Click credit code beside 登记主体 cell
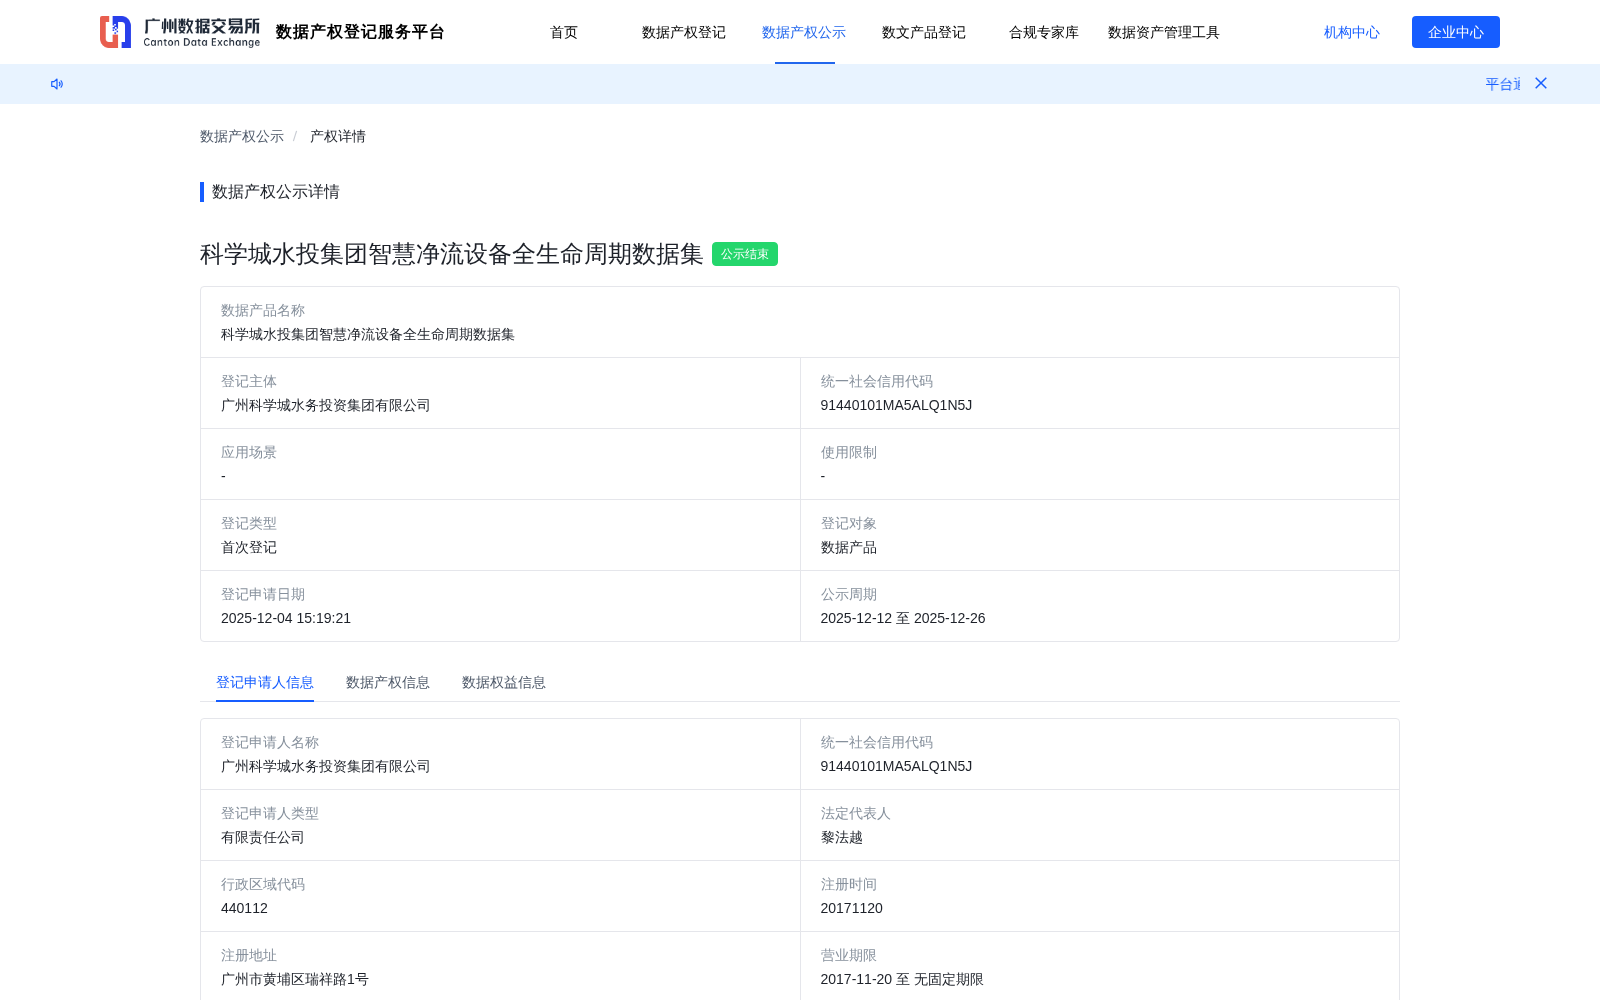The width and height of the screenshot is (1600, 1000). point(896,405)
